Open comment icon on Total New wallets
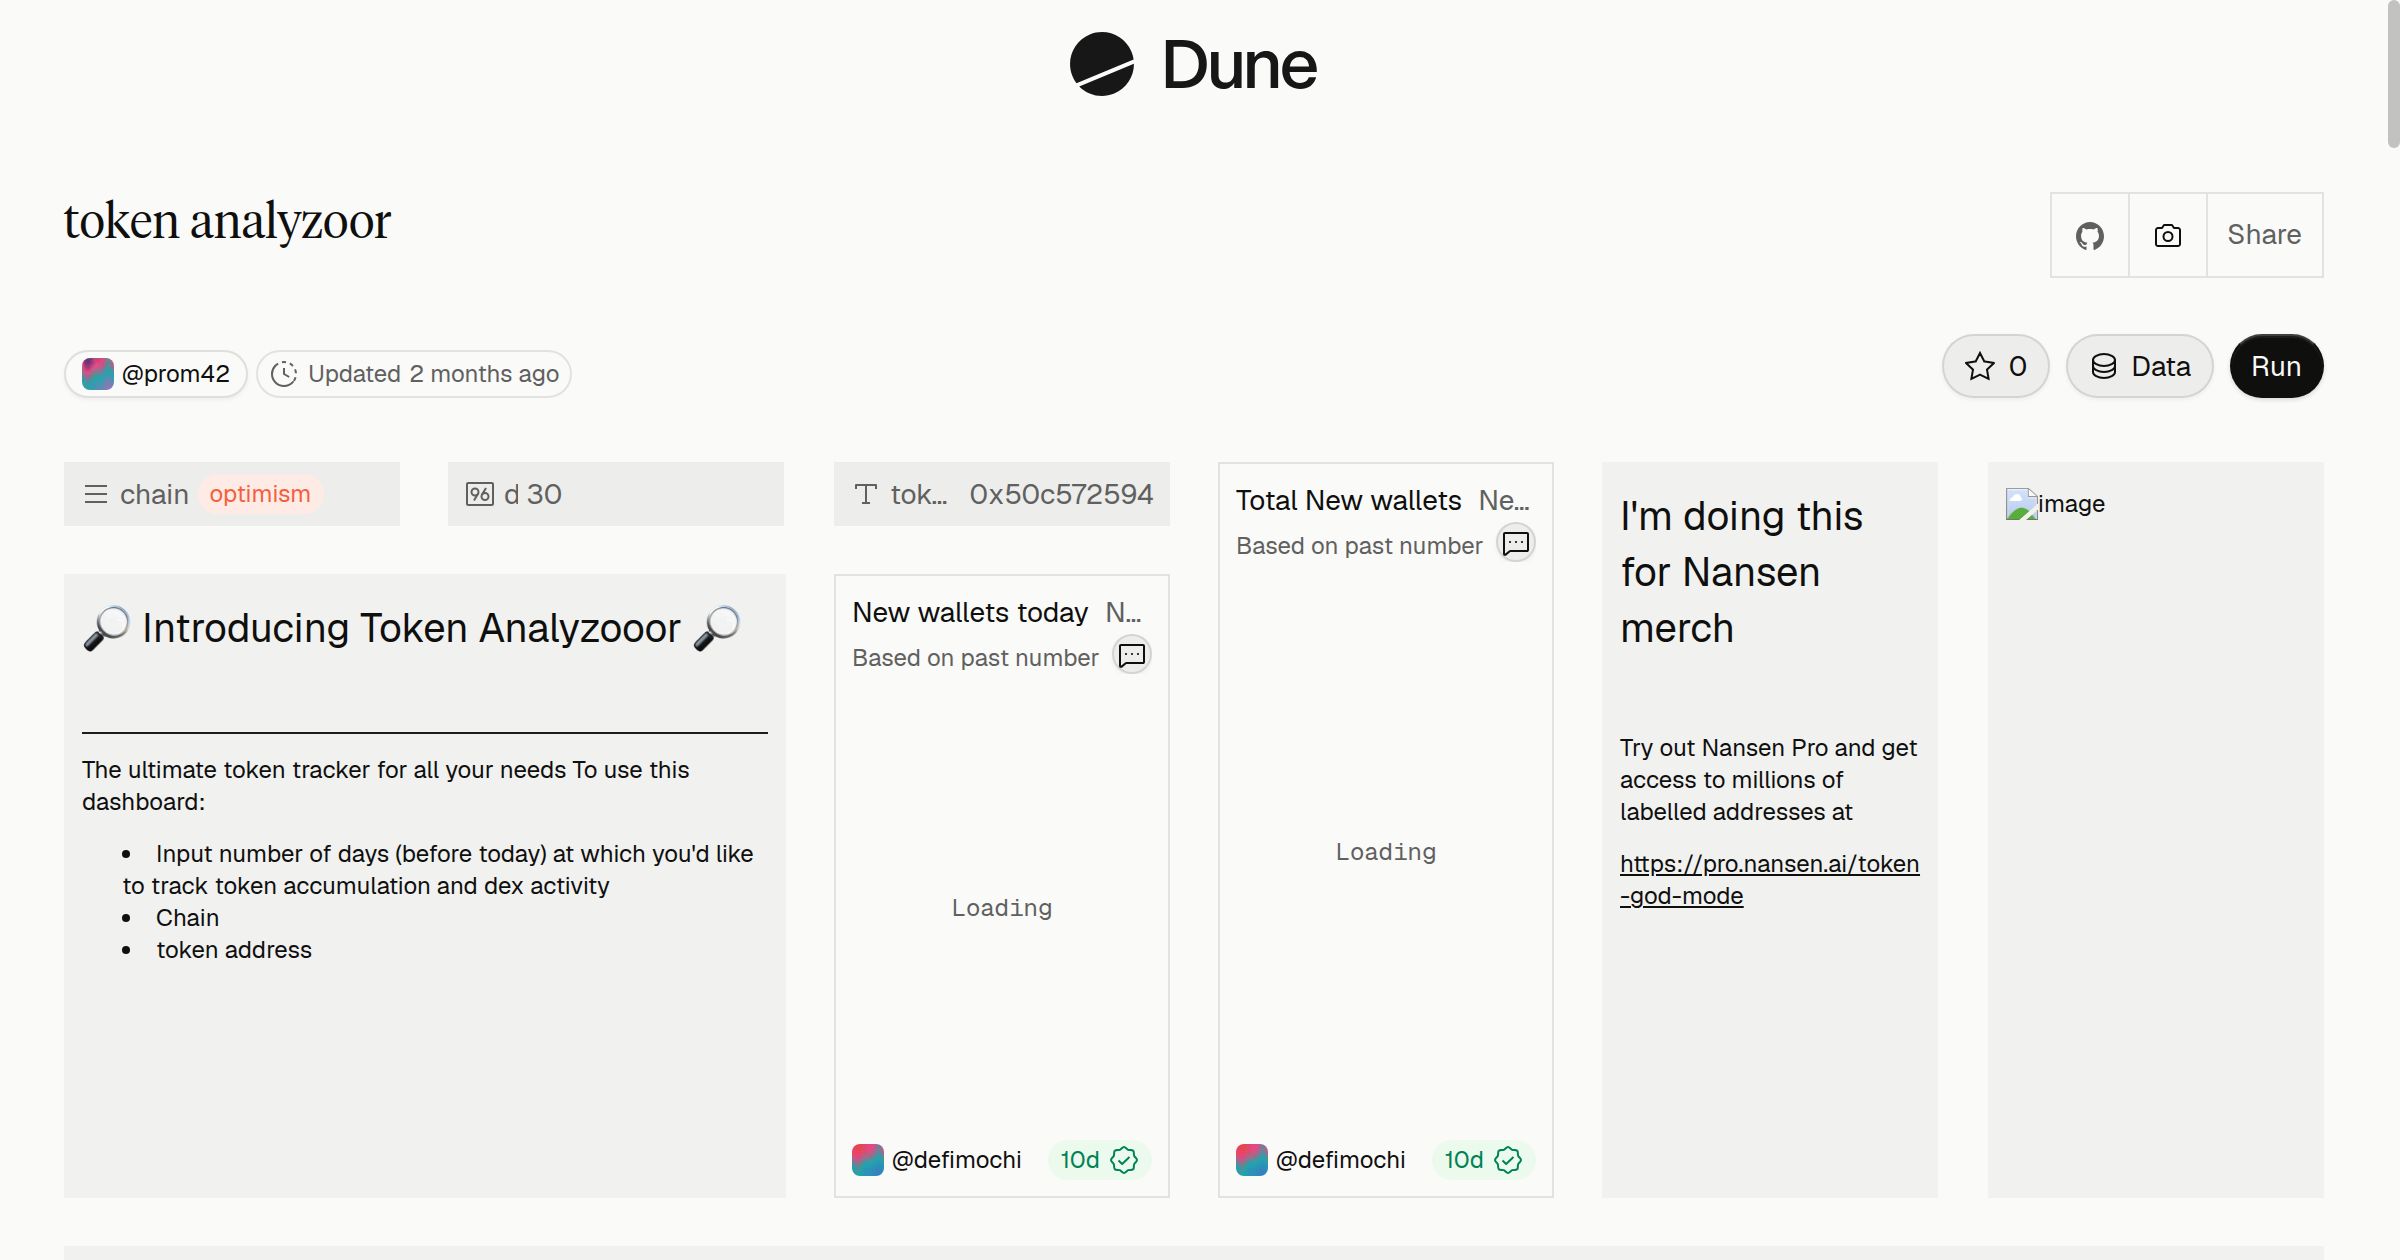Image resolution: width=2400 pixels, height=1260 pixels. pos(1516,544)
